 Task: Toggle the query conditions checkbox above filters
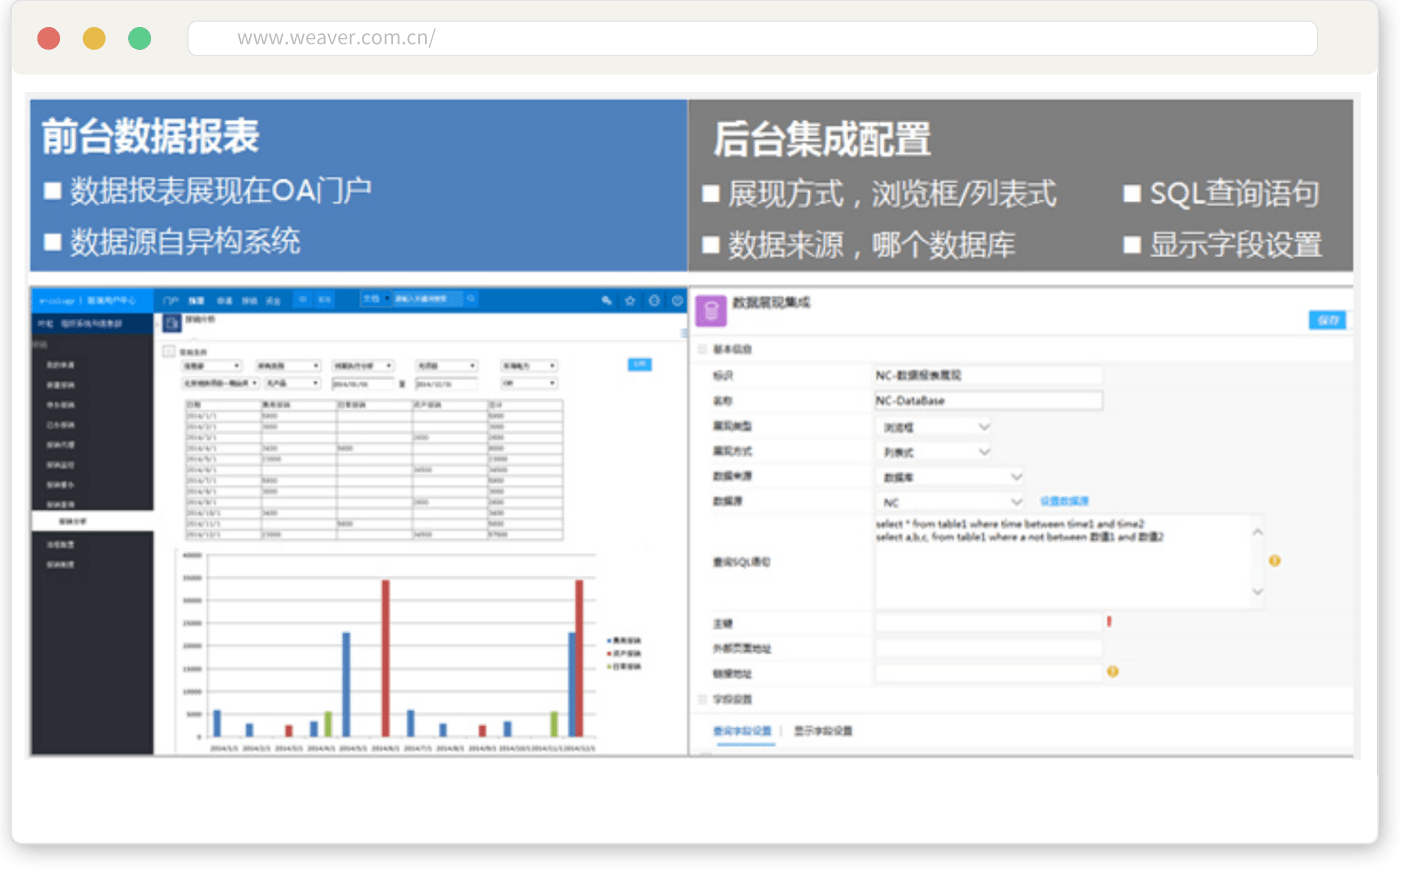coord(169,351)
